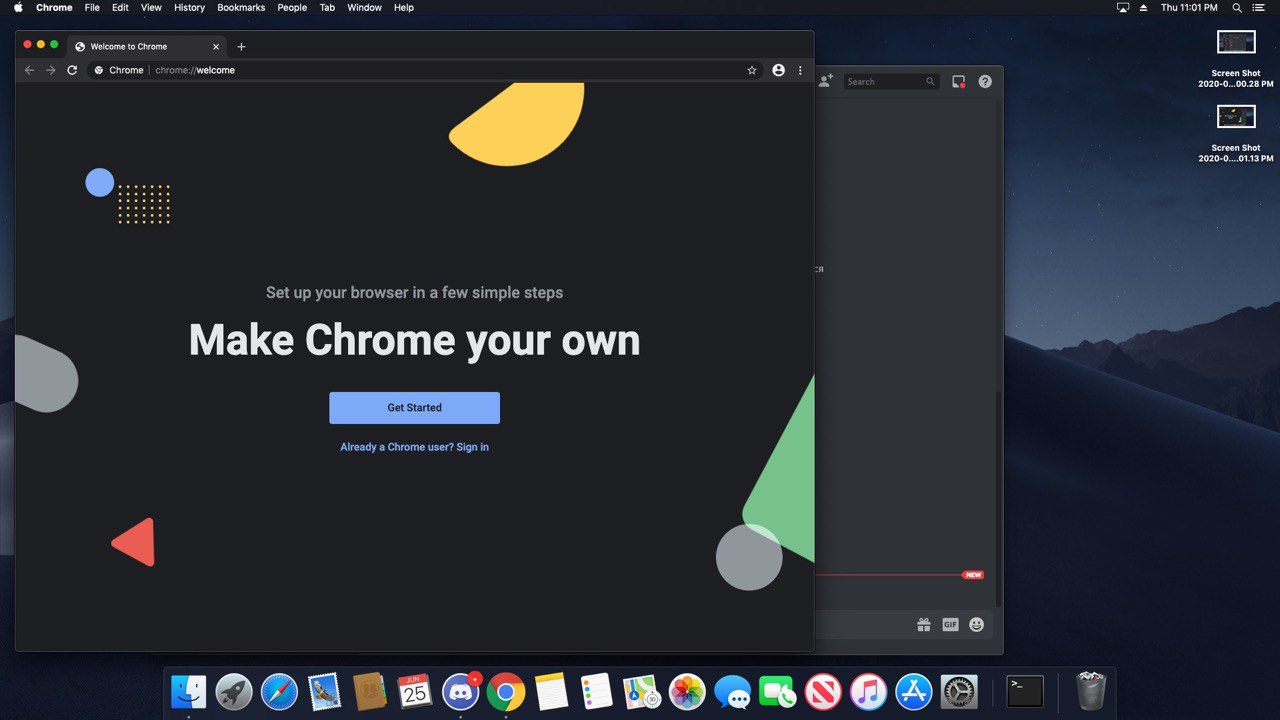The image size is (1280, 720).
Task: Open the Trash in the Dock
Action: (1090, 692)
